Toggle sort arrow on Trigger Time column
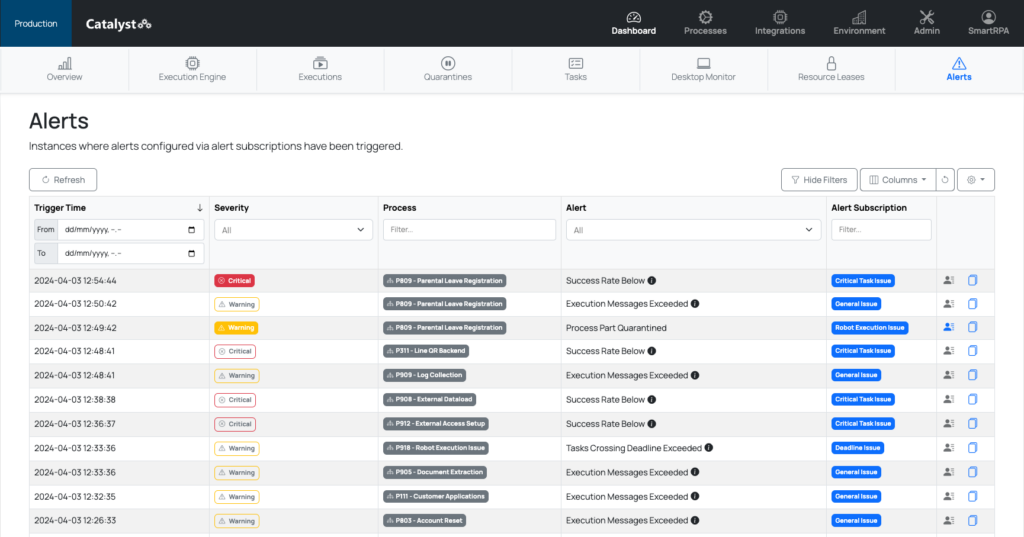 tap(200, 208)
